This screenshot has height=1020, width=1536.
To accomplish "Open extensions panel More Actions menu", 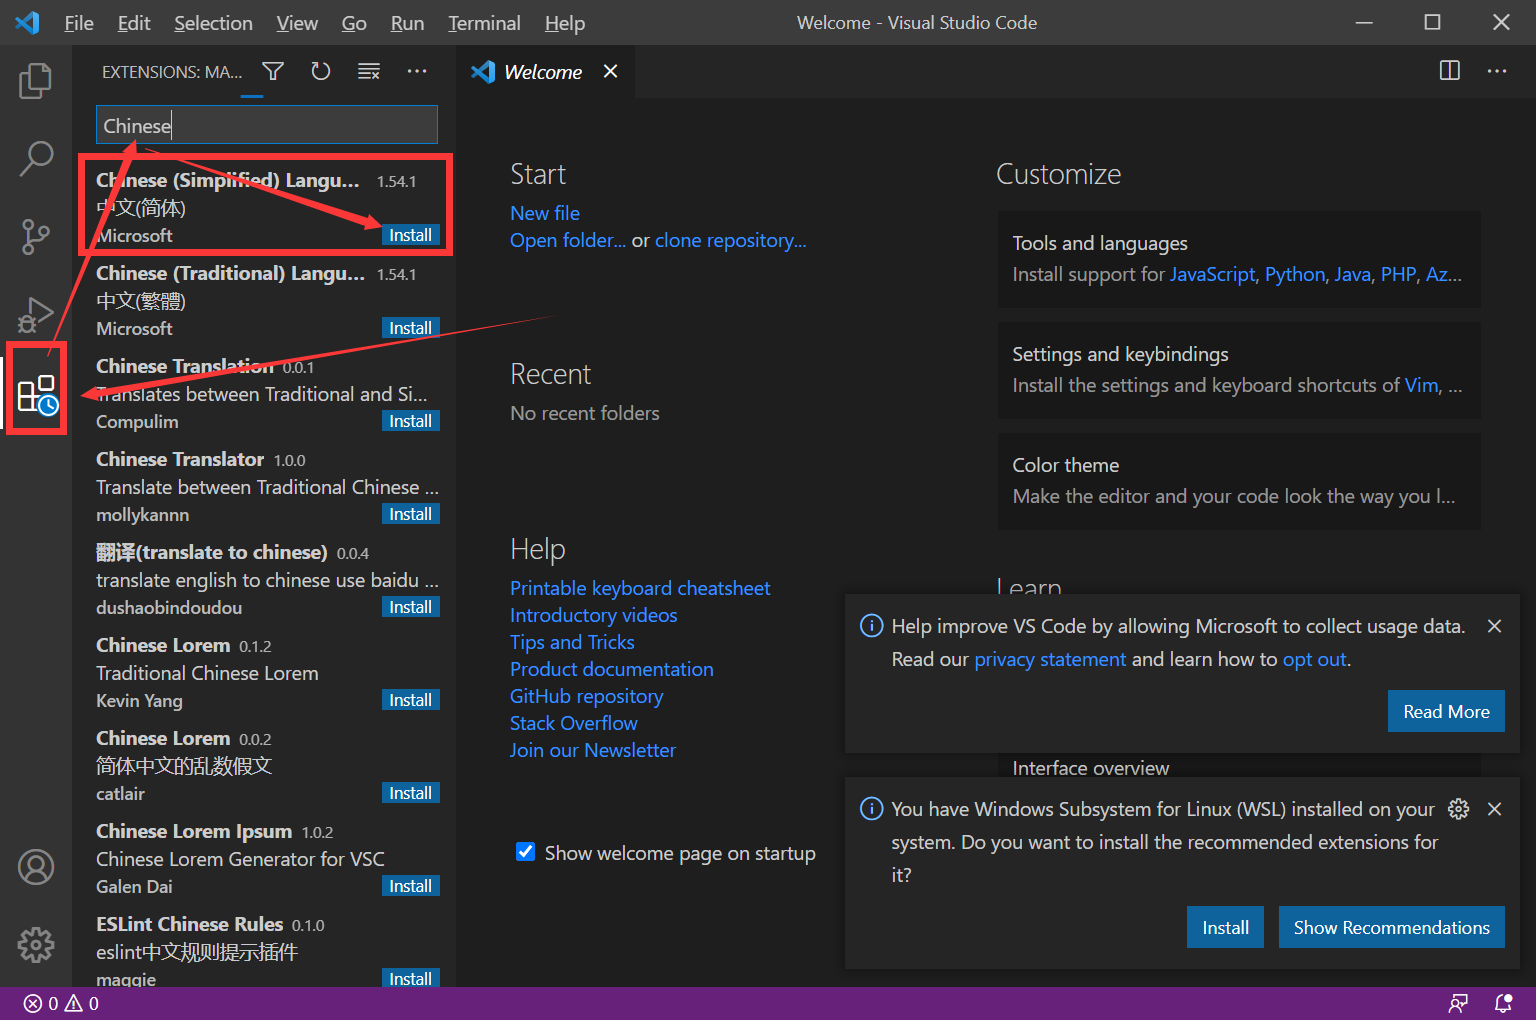I will point(417,71).
